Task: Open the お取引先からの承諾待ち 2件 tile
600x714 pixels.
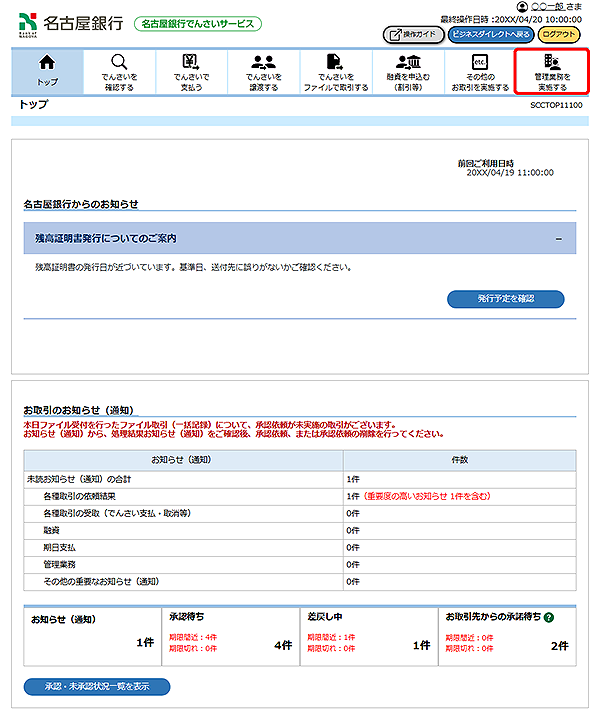Action: 506,634
